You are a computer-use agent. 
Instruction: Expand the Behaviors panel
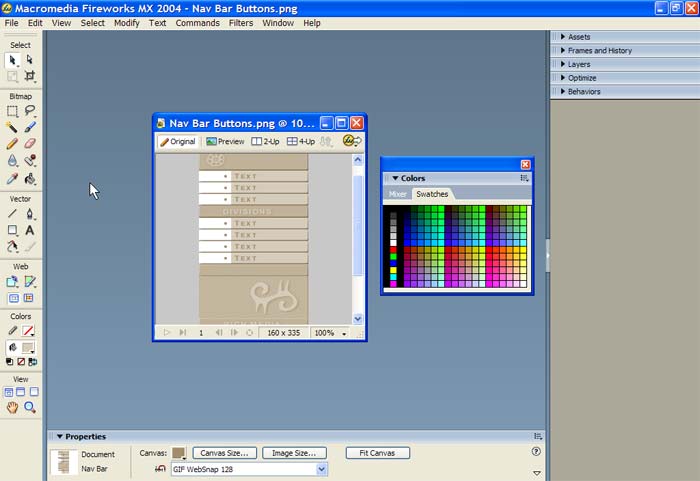[x=563, y=92]
